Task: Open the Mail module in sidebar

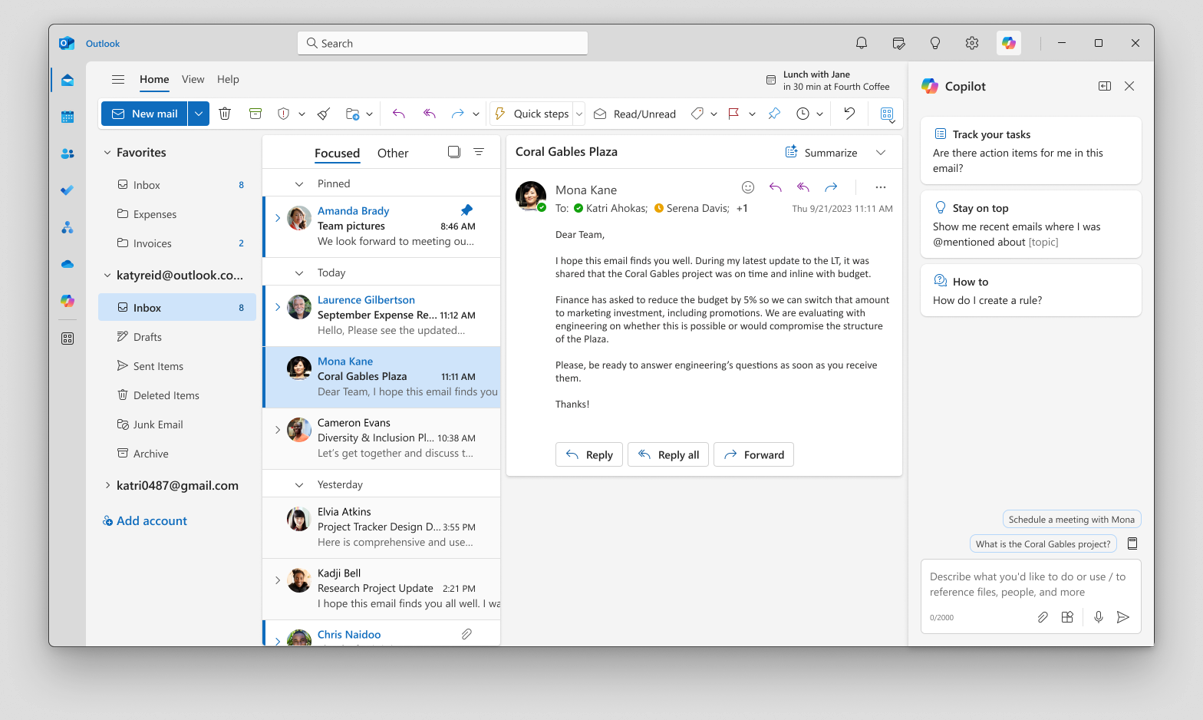Action: pyautogui.click(x=67, y=80)
